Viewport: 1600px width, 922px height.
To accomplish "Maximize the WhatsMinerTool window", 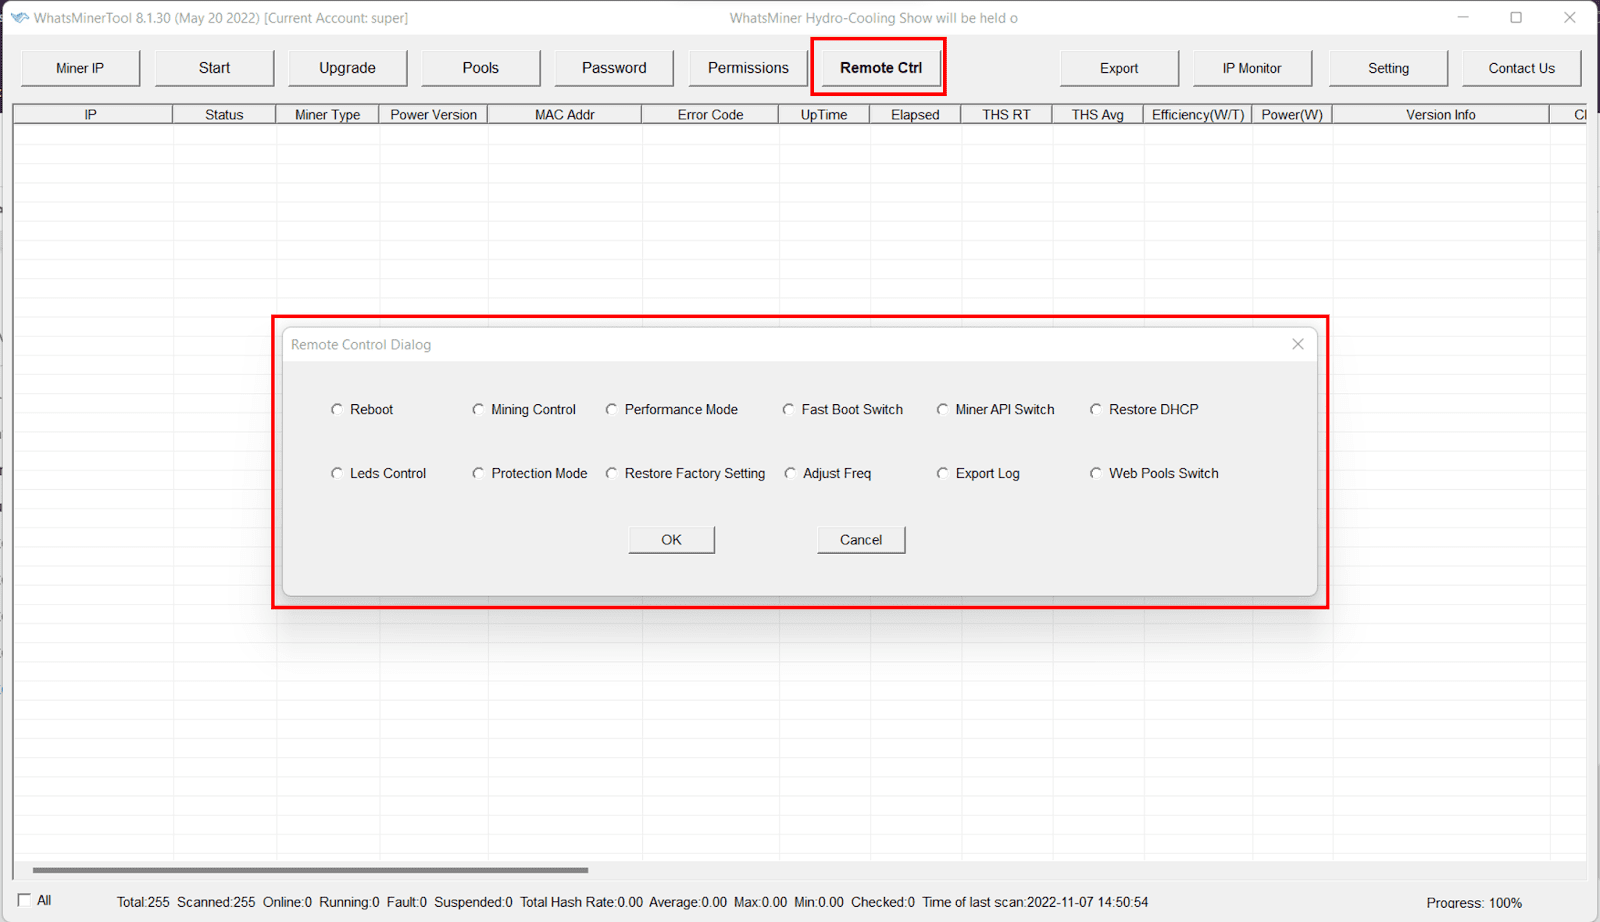I will [x=1516, y=17].
